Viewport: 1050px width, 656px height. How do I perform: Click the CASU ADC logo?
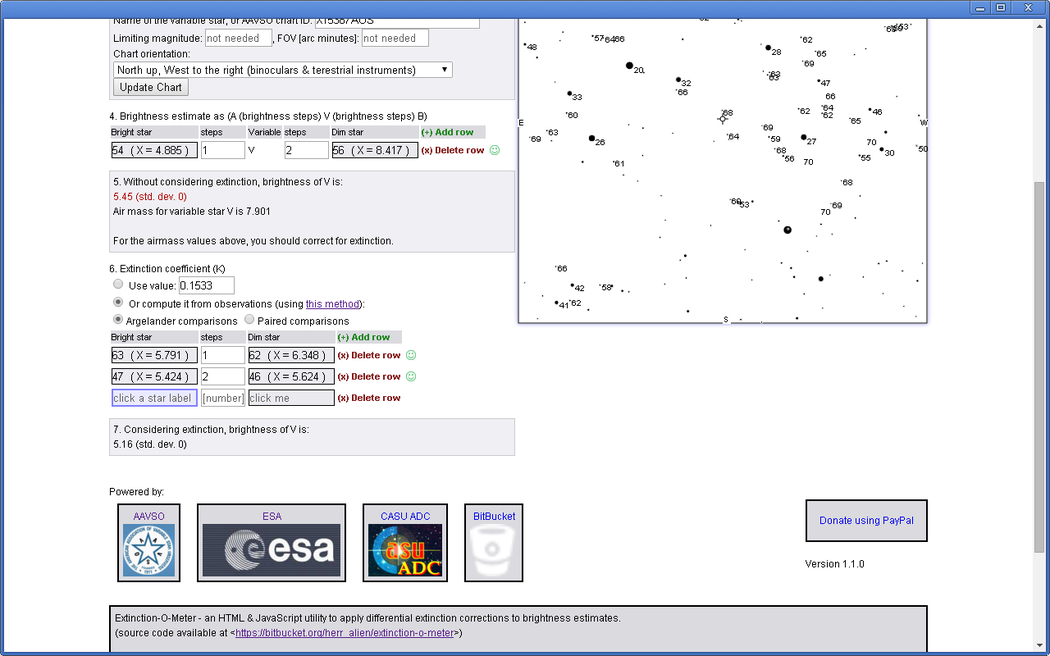(x=405, y=551)
